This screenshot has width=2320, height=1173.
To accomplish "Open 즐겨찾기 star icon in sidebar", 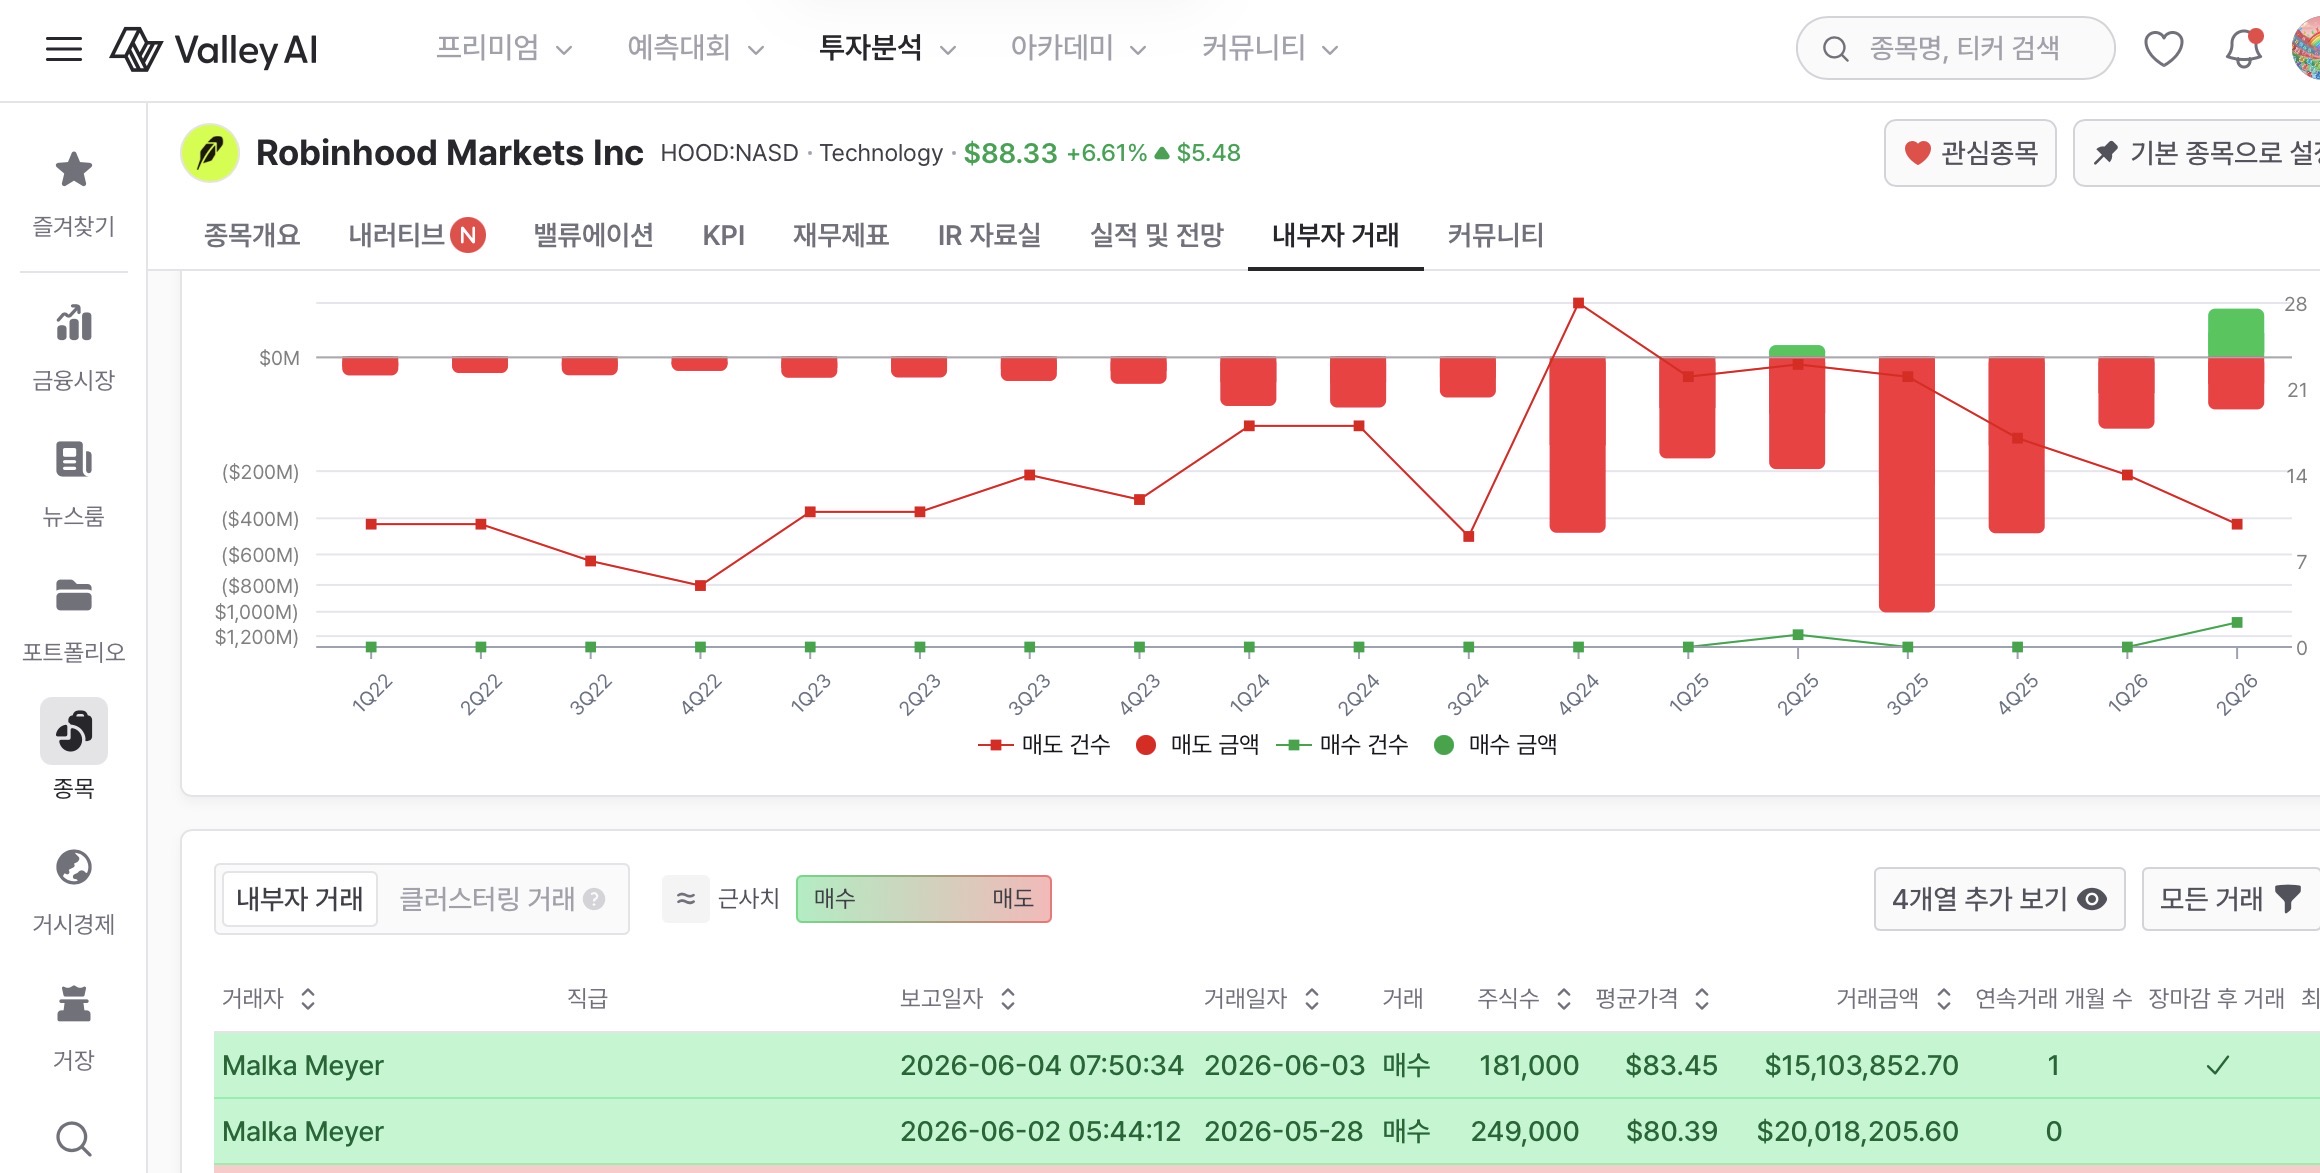I will point(73,170).
